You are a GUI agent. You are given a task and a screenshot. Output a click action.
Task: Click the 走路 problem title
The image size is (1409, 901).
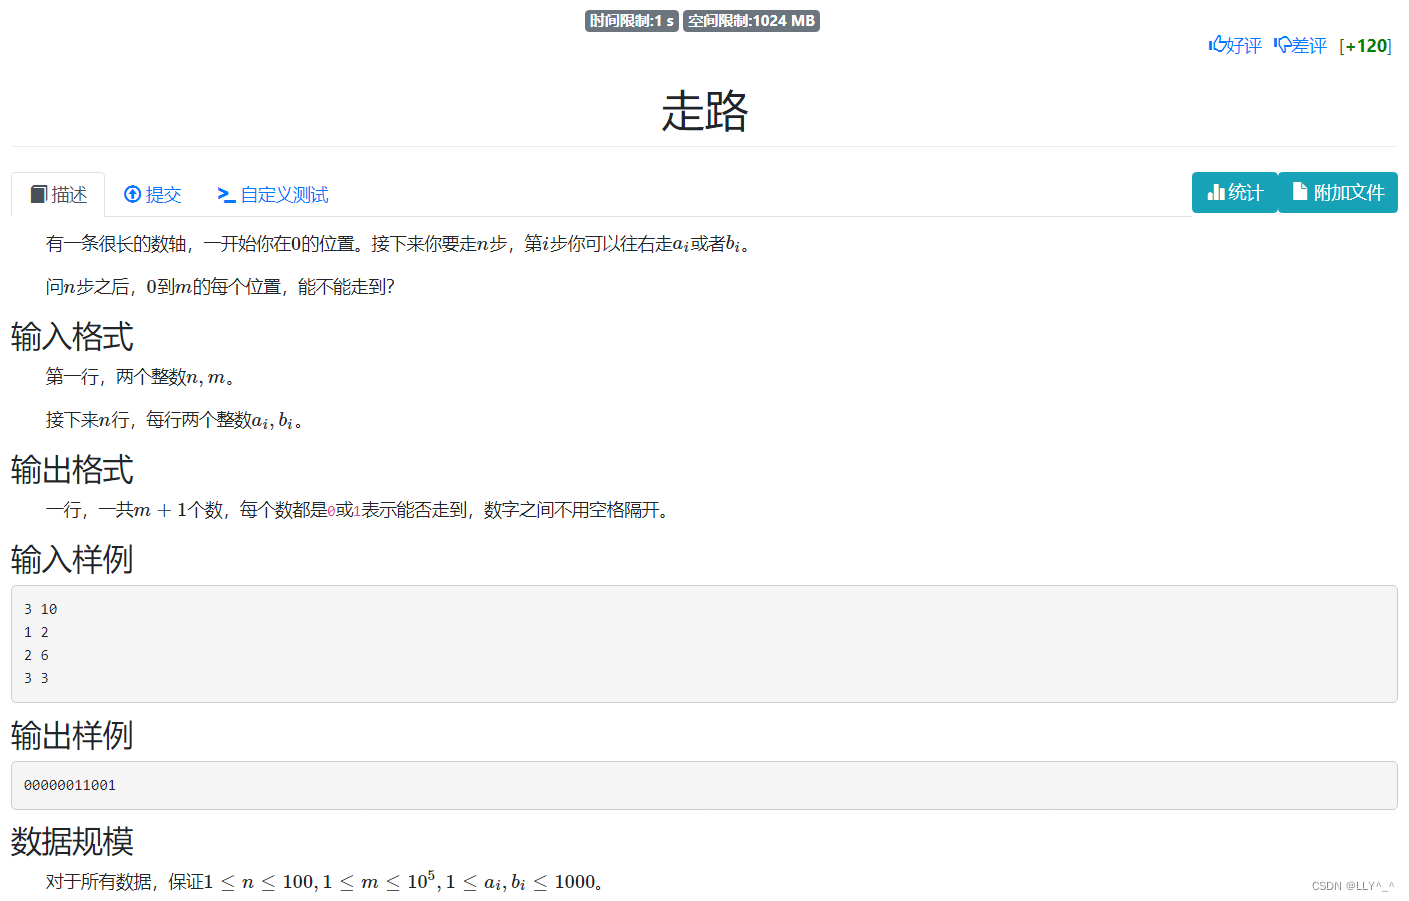coord(705,110)
